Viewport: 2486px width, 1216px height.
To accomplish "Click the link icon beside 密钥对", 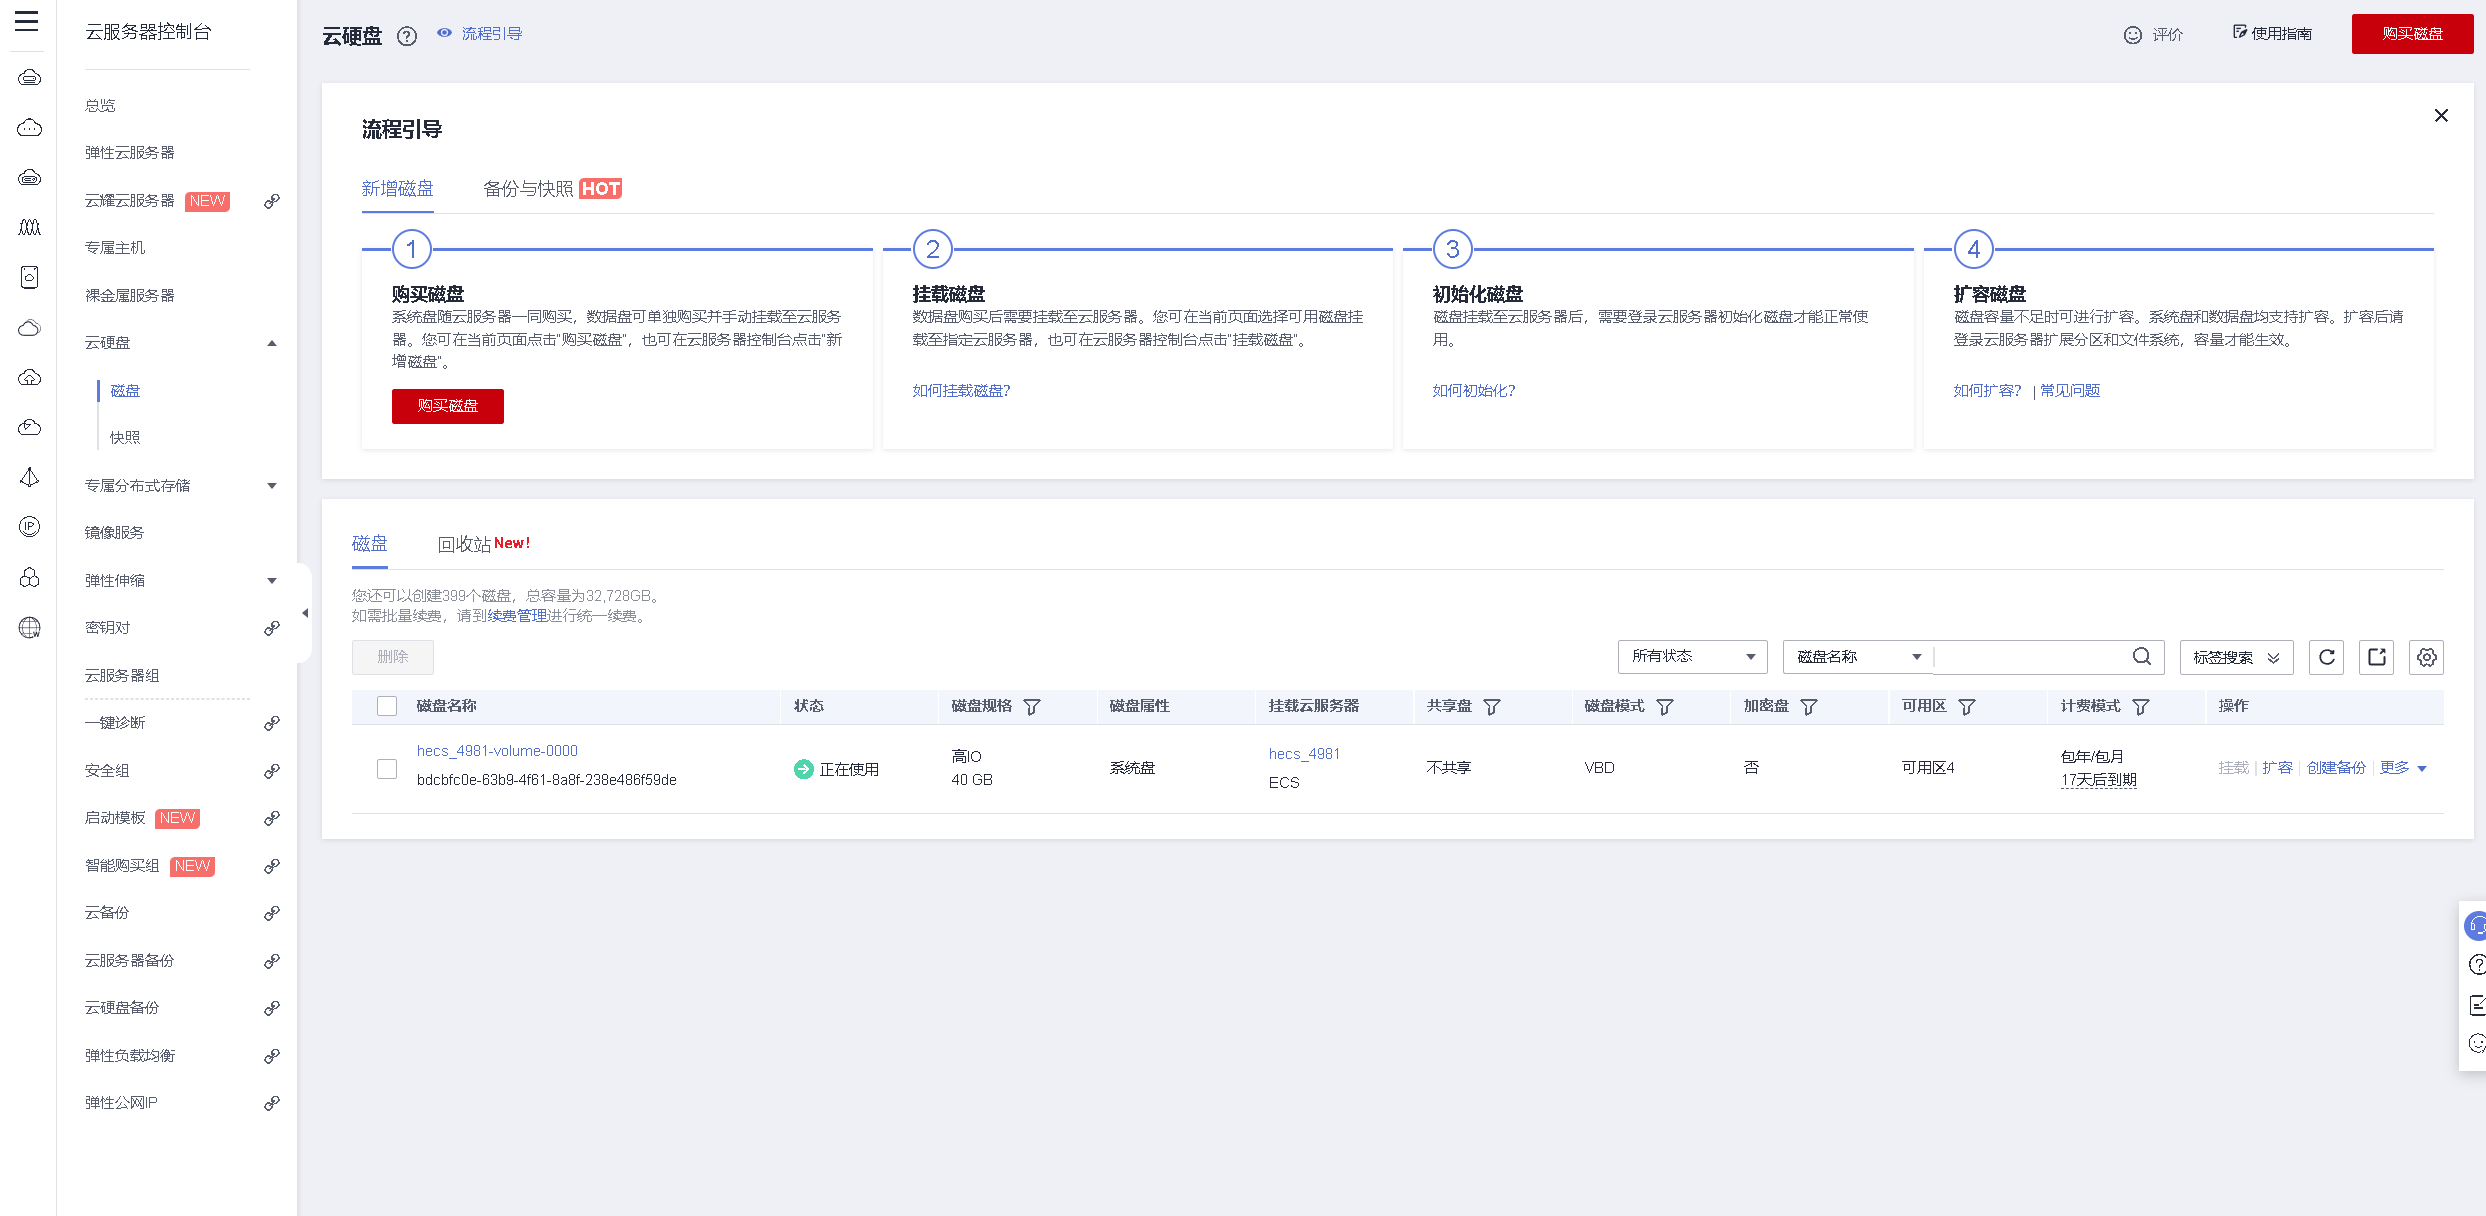I will tap(271, 628).
